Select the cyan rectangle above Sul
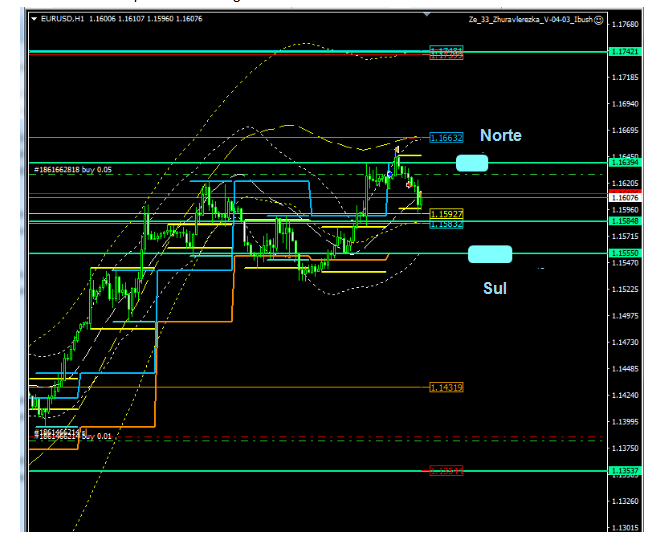Image resolution: width=650 pixels, height=539 pixels. coord(489,253)
